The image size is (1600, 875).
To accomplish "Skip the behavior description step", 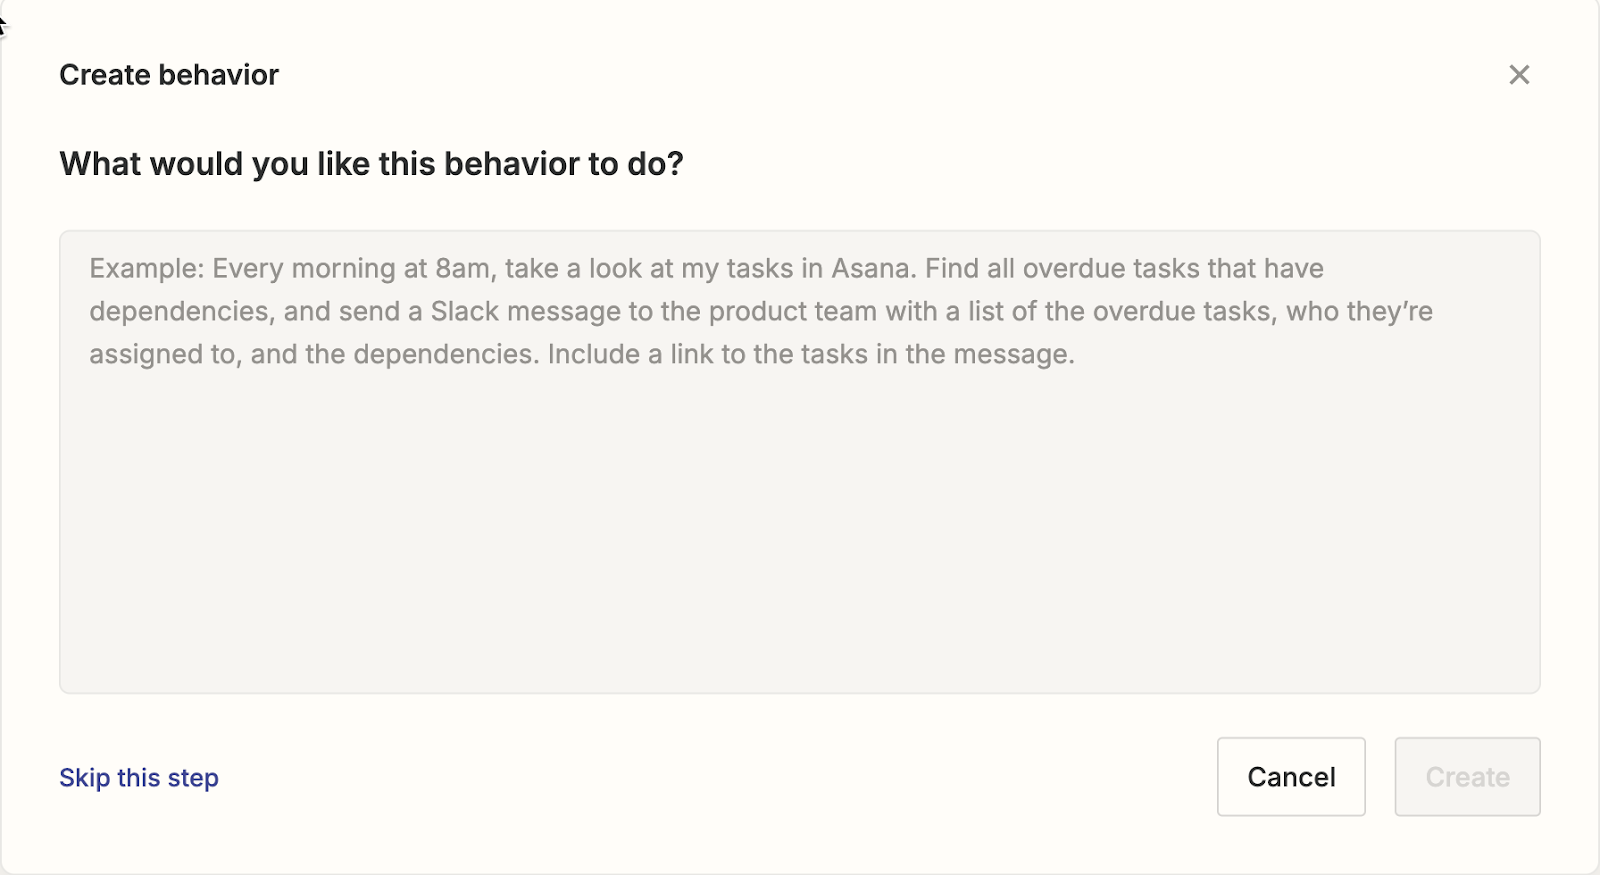I will tap(139, 778).
